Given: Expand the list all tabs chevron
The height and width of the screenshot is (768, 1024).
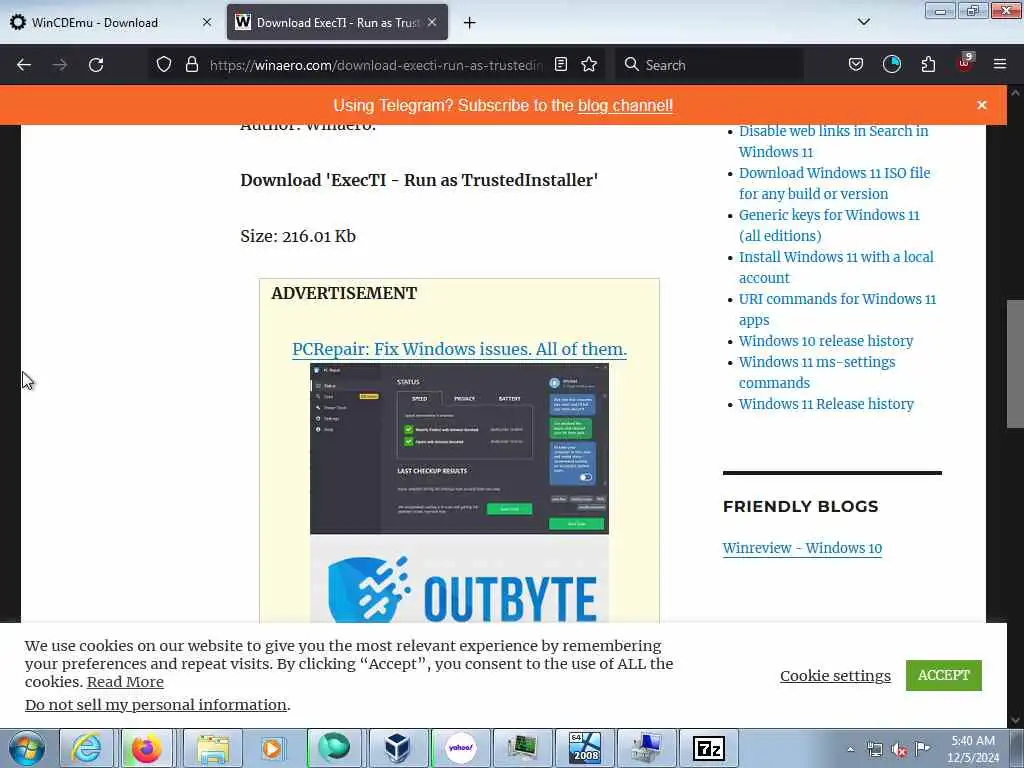Looking at the screenshot, I should (863, 22).
